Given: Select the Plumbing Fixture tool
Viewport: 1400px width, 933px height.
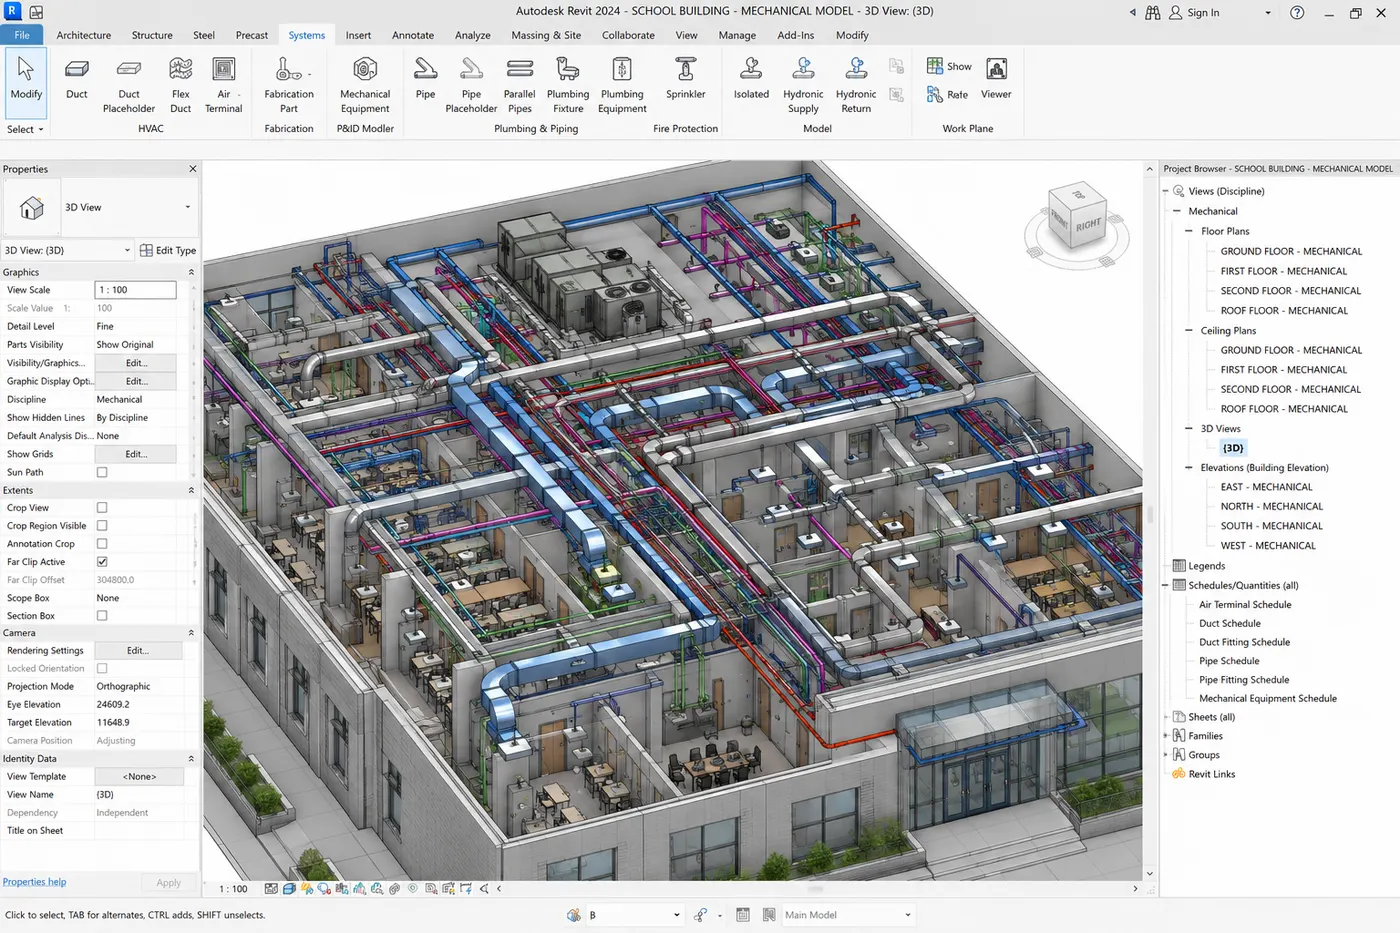Looking at the screenshot, I should point(568,84).
